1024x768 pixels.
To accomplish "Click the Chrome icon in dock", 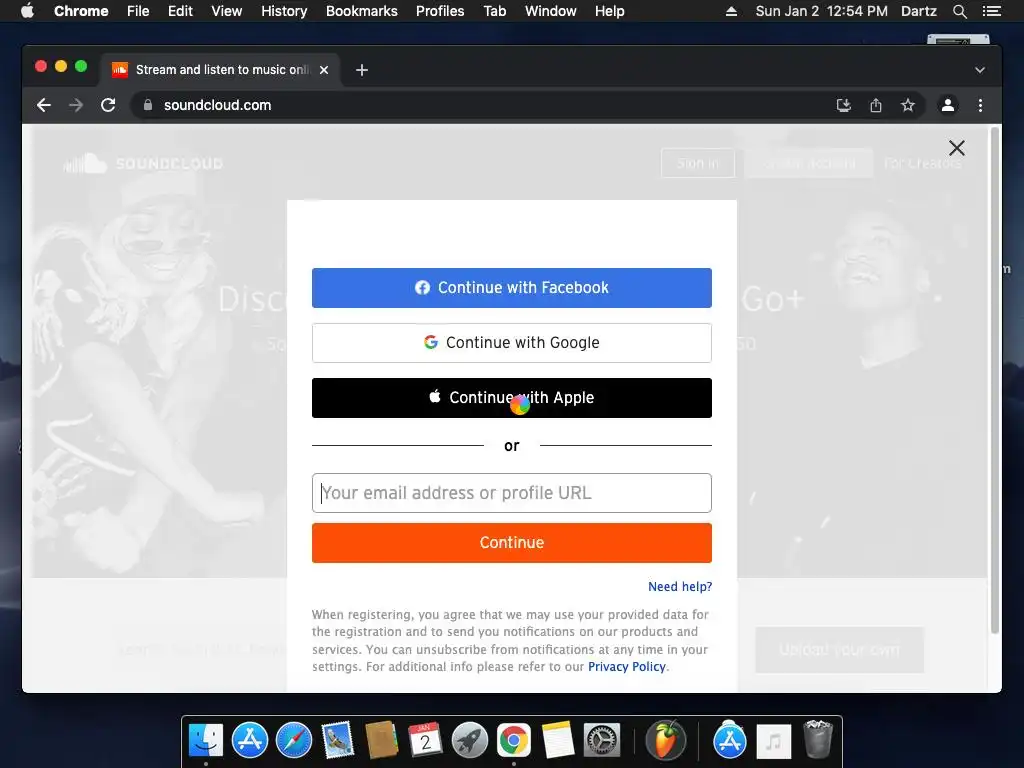I will [x=513, y=741].
